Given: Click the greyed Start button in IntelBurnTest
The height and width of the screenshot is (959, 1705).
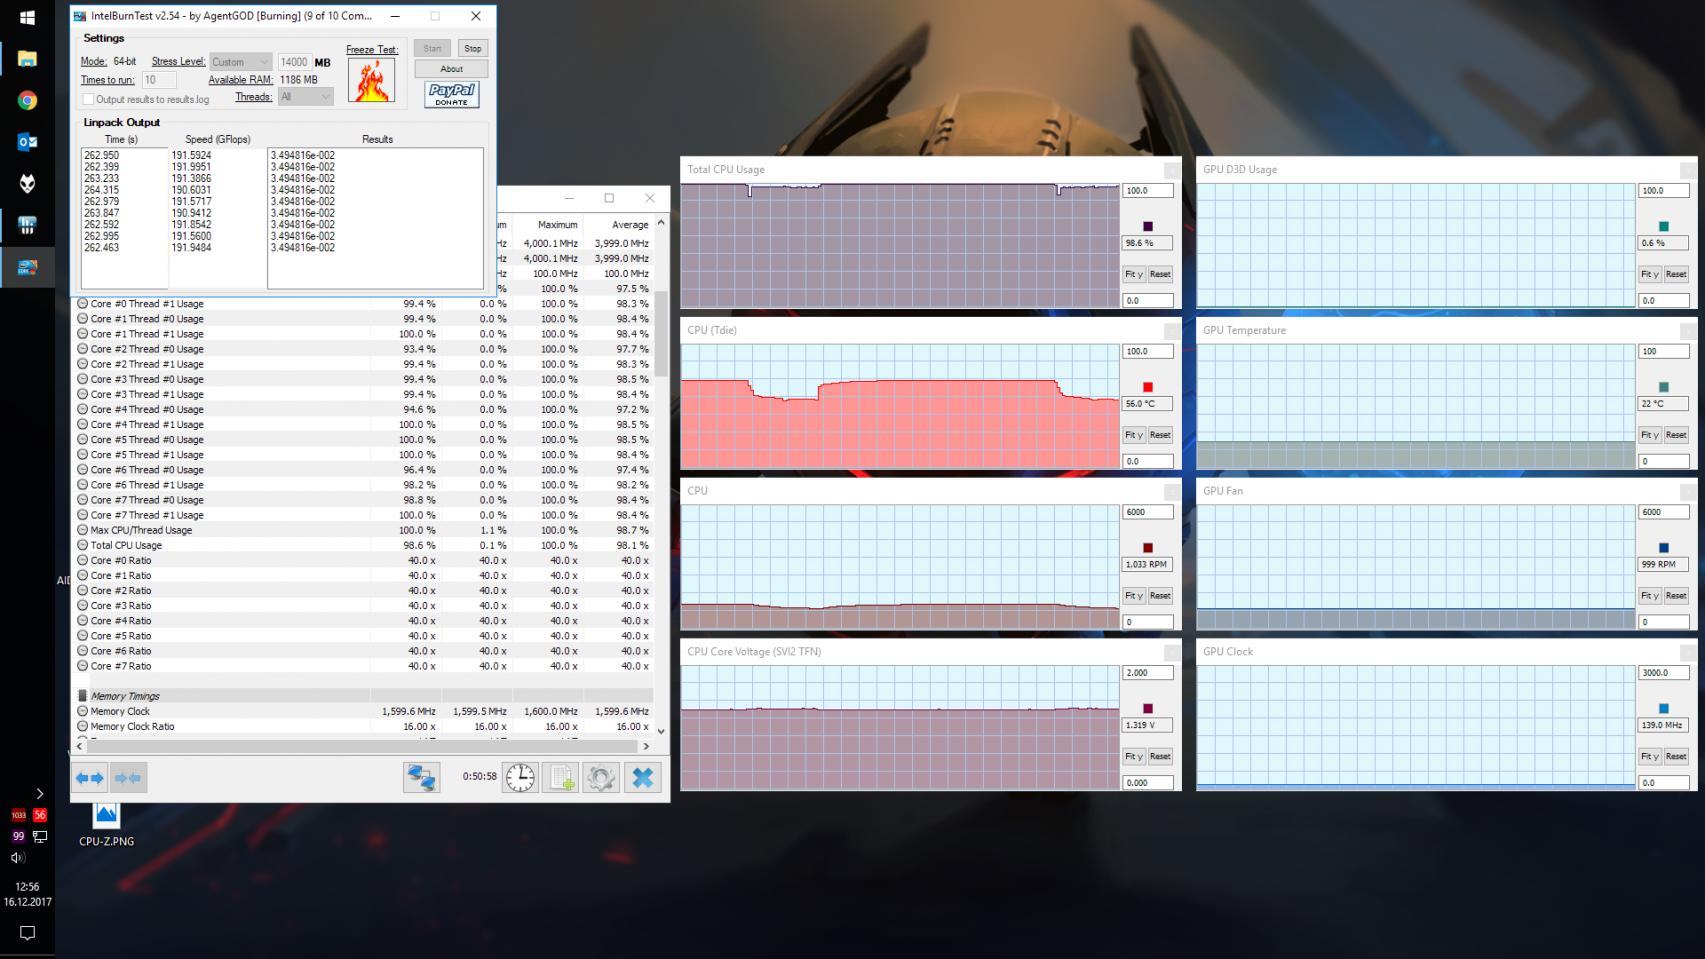Looking at the screenshot, I should tap(432, 48).
